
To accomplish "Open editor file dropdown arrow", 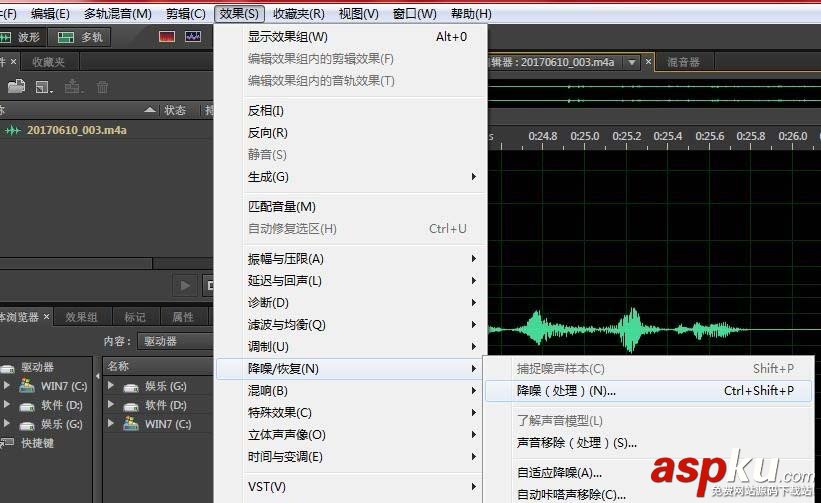I will coord(632,62).
